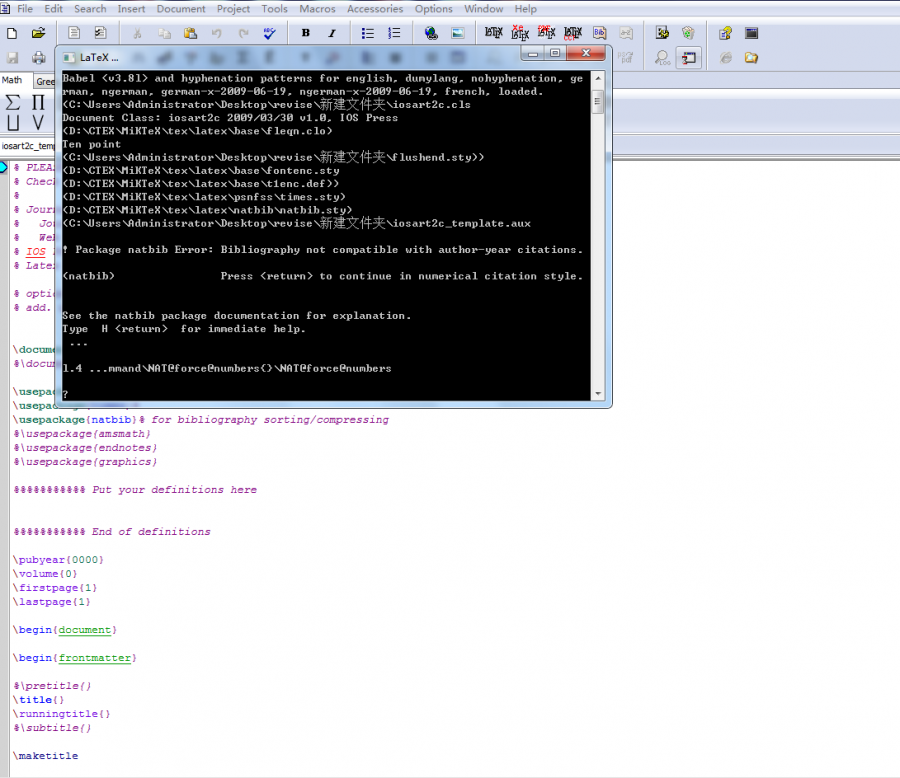Toggle bold text formatting
This screenshot has width=900, height=778.
(305, 33)
